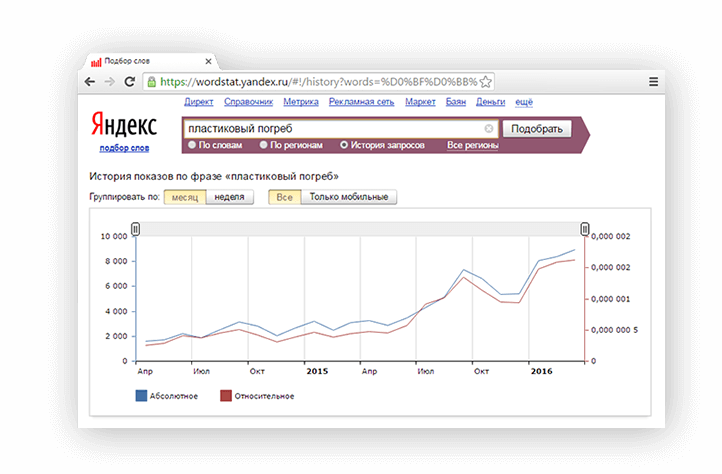Viewport: 722px width, 474px height.
Task: Expand the ещё services menu
Action: tap(524, 102)
